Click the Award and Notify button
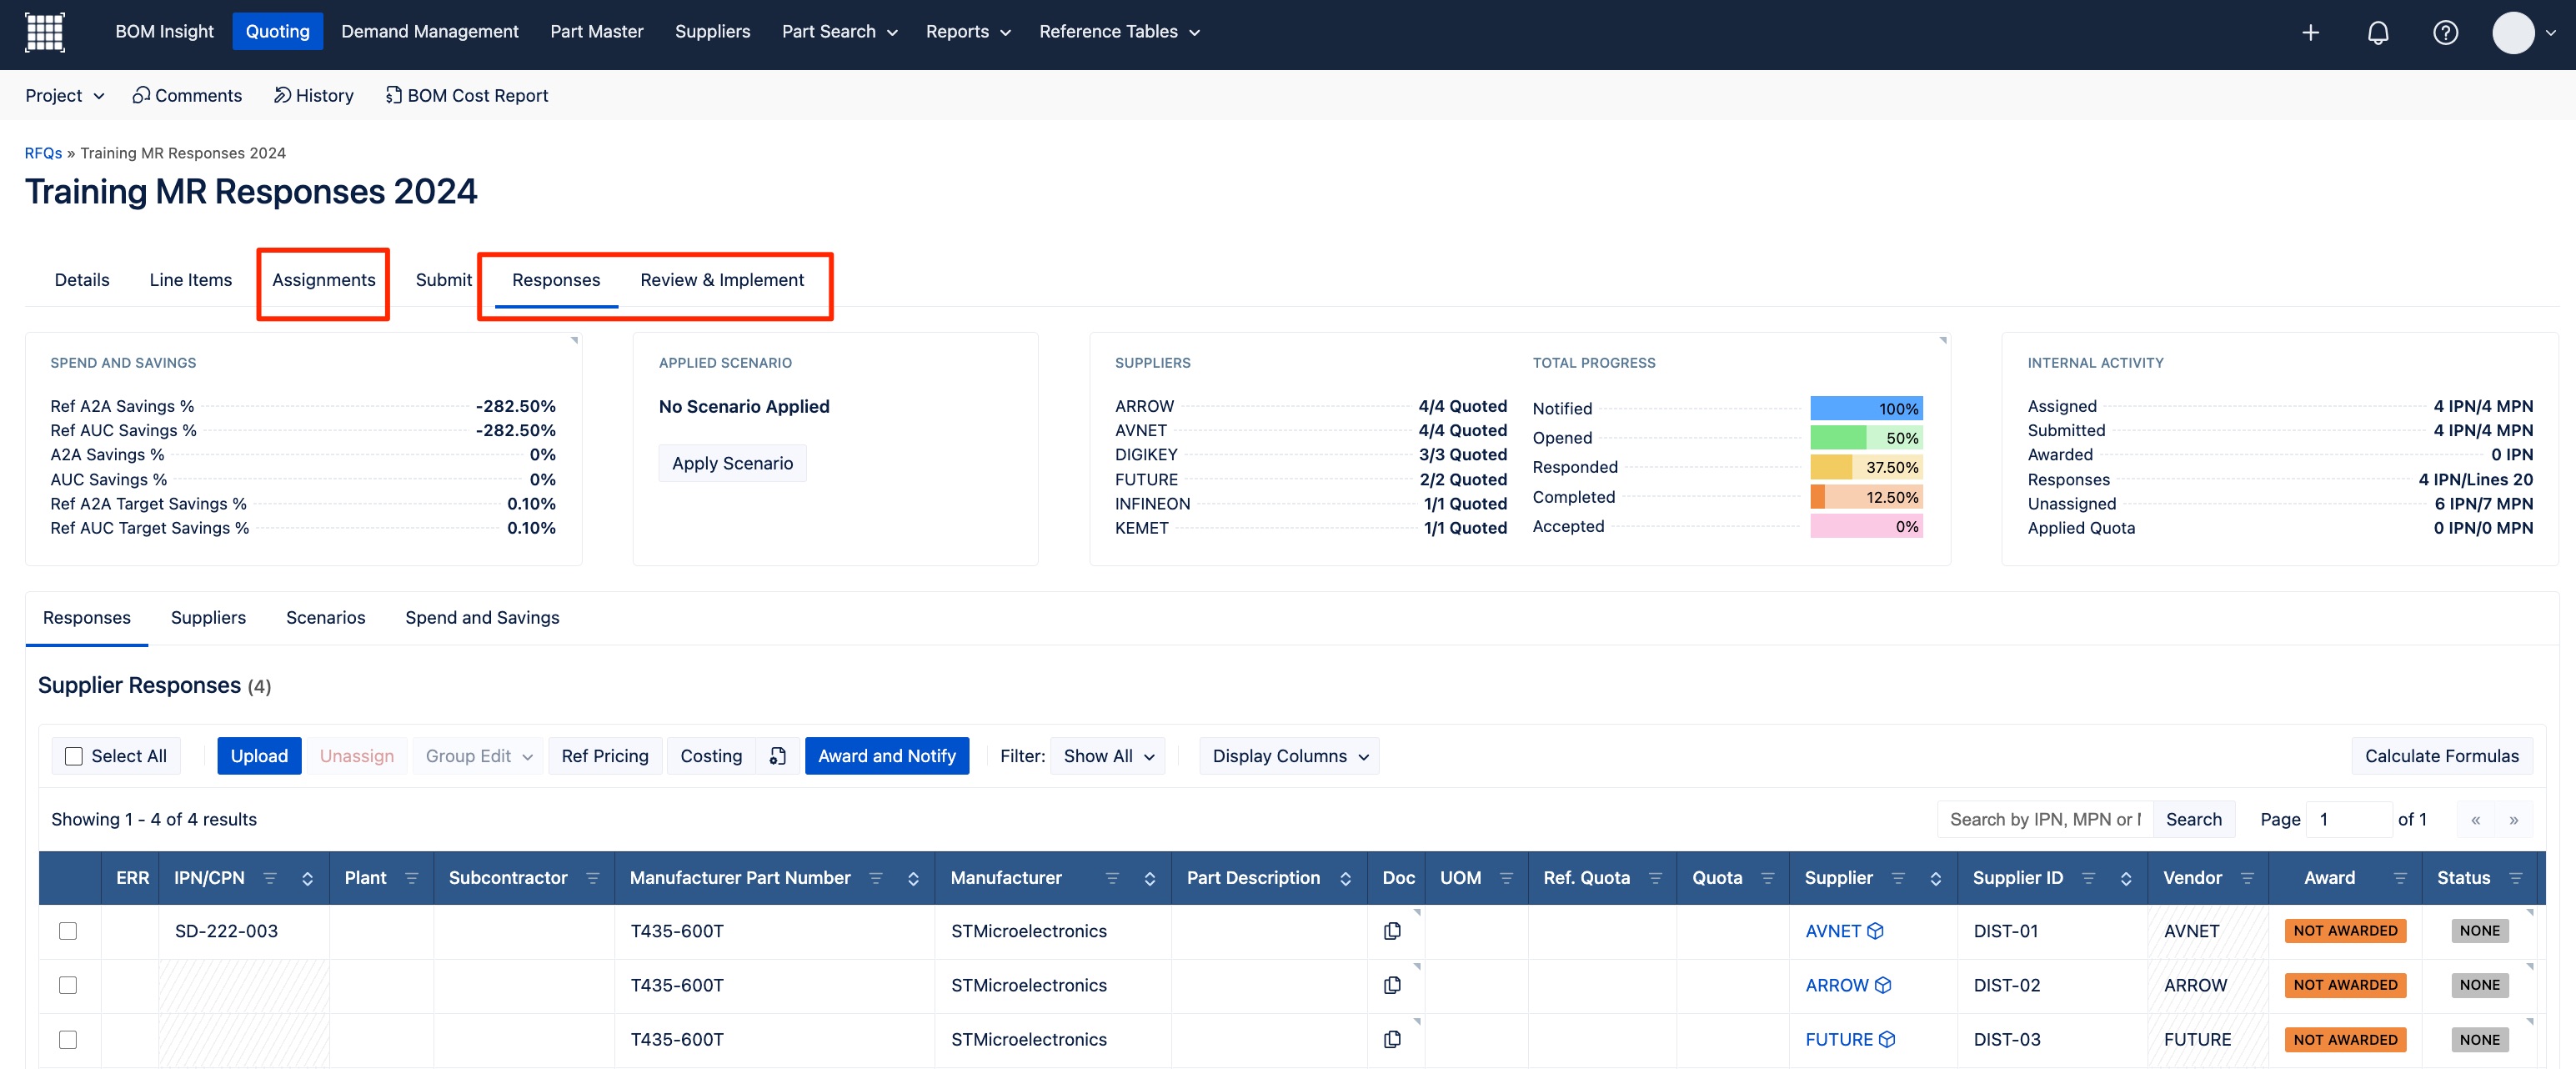2576x1069 pixels. pos(886,756)
